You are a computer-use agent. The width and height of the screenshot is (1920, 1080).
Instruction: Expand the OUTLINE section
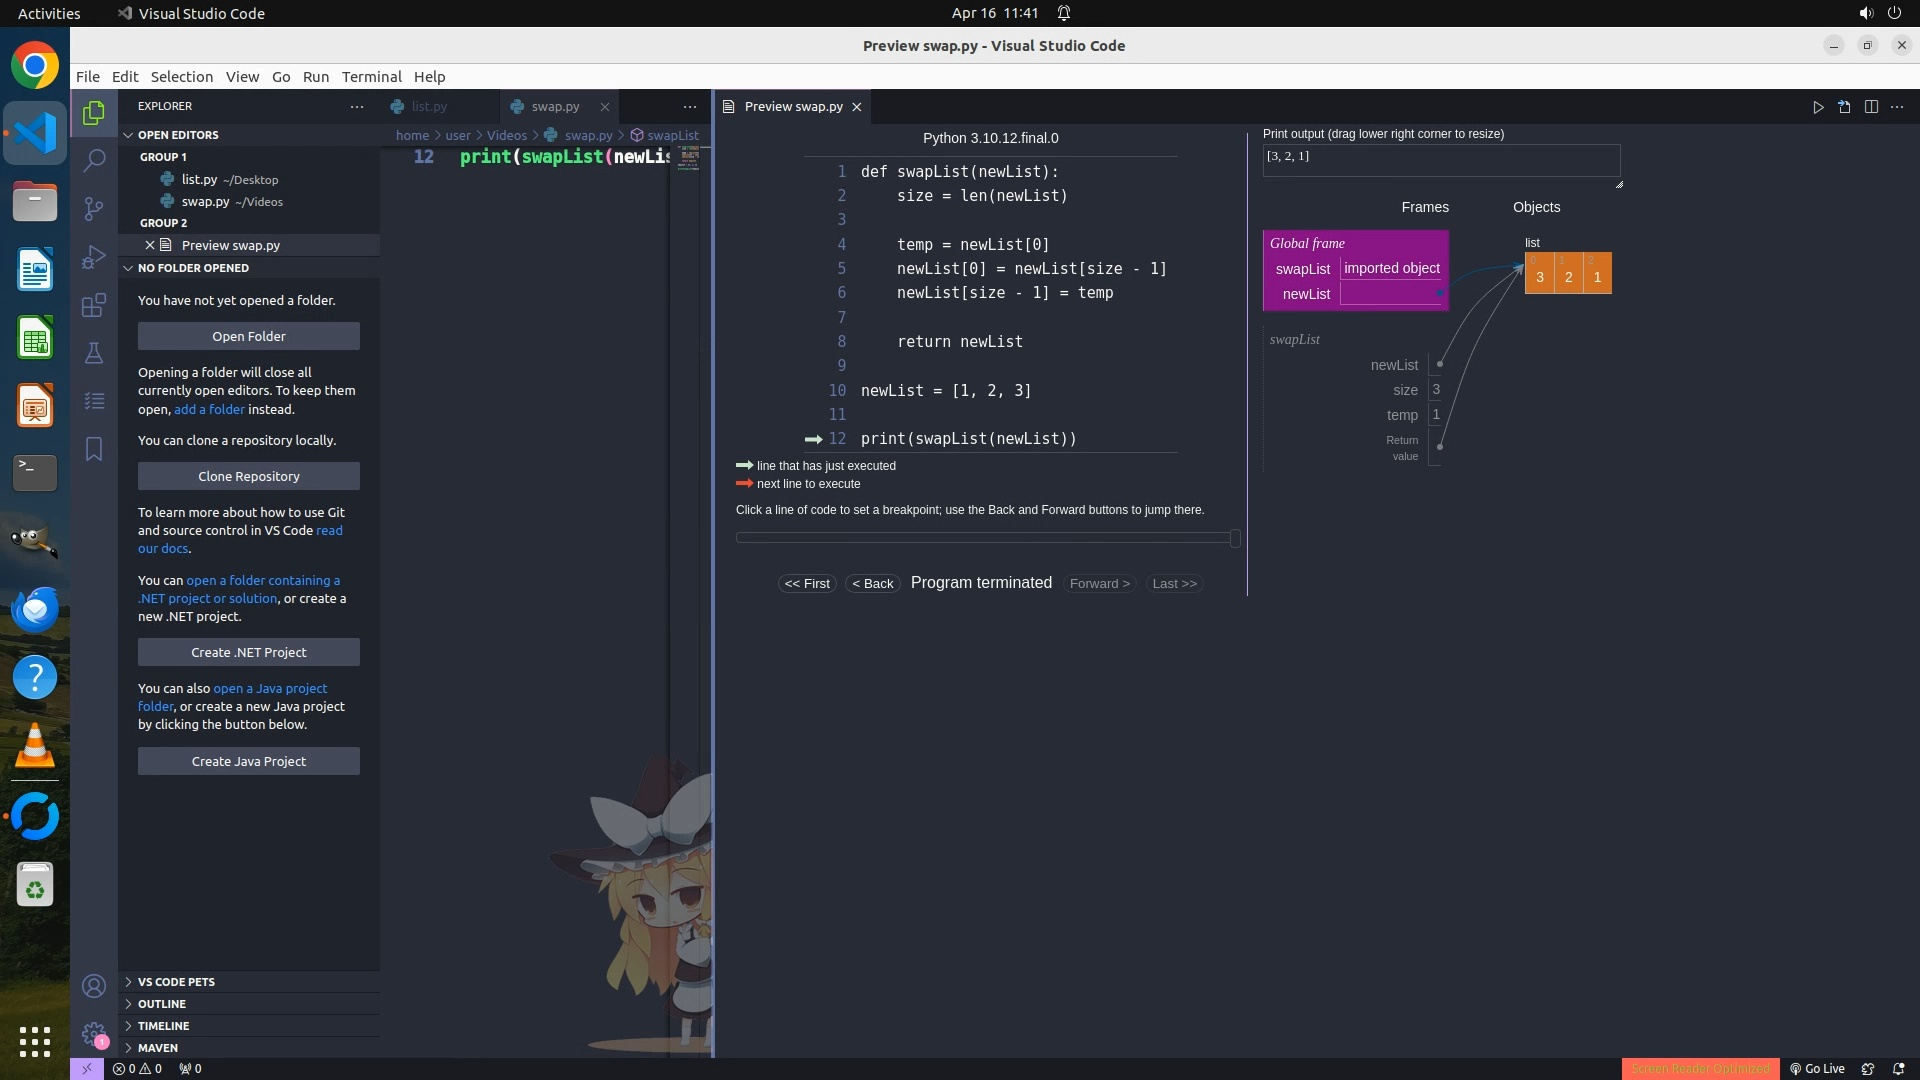(162, 1004)
